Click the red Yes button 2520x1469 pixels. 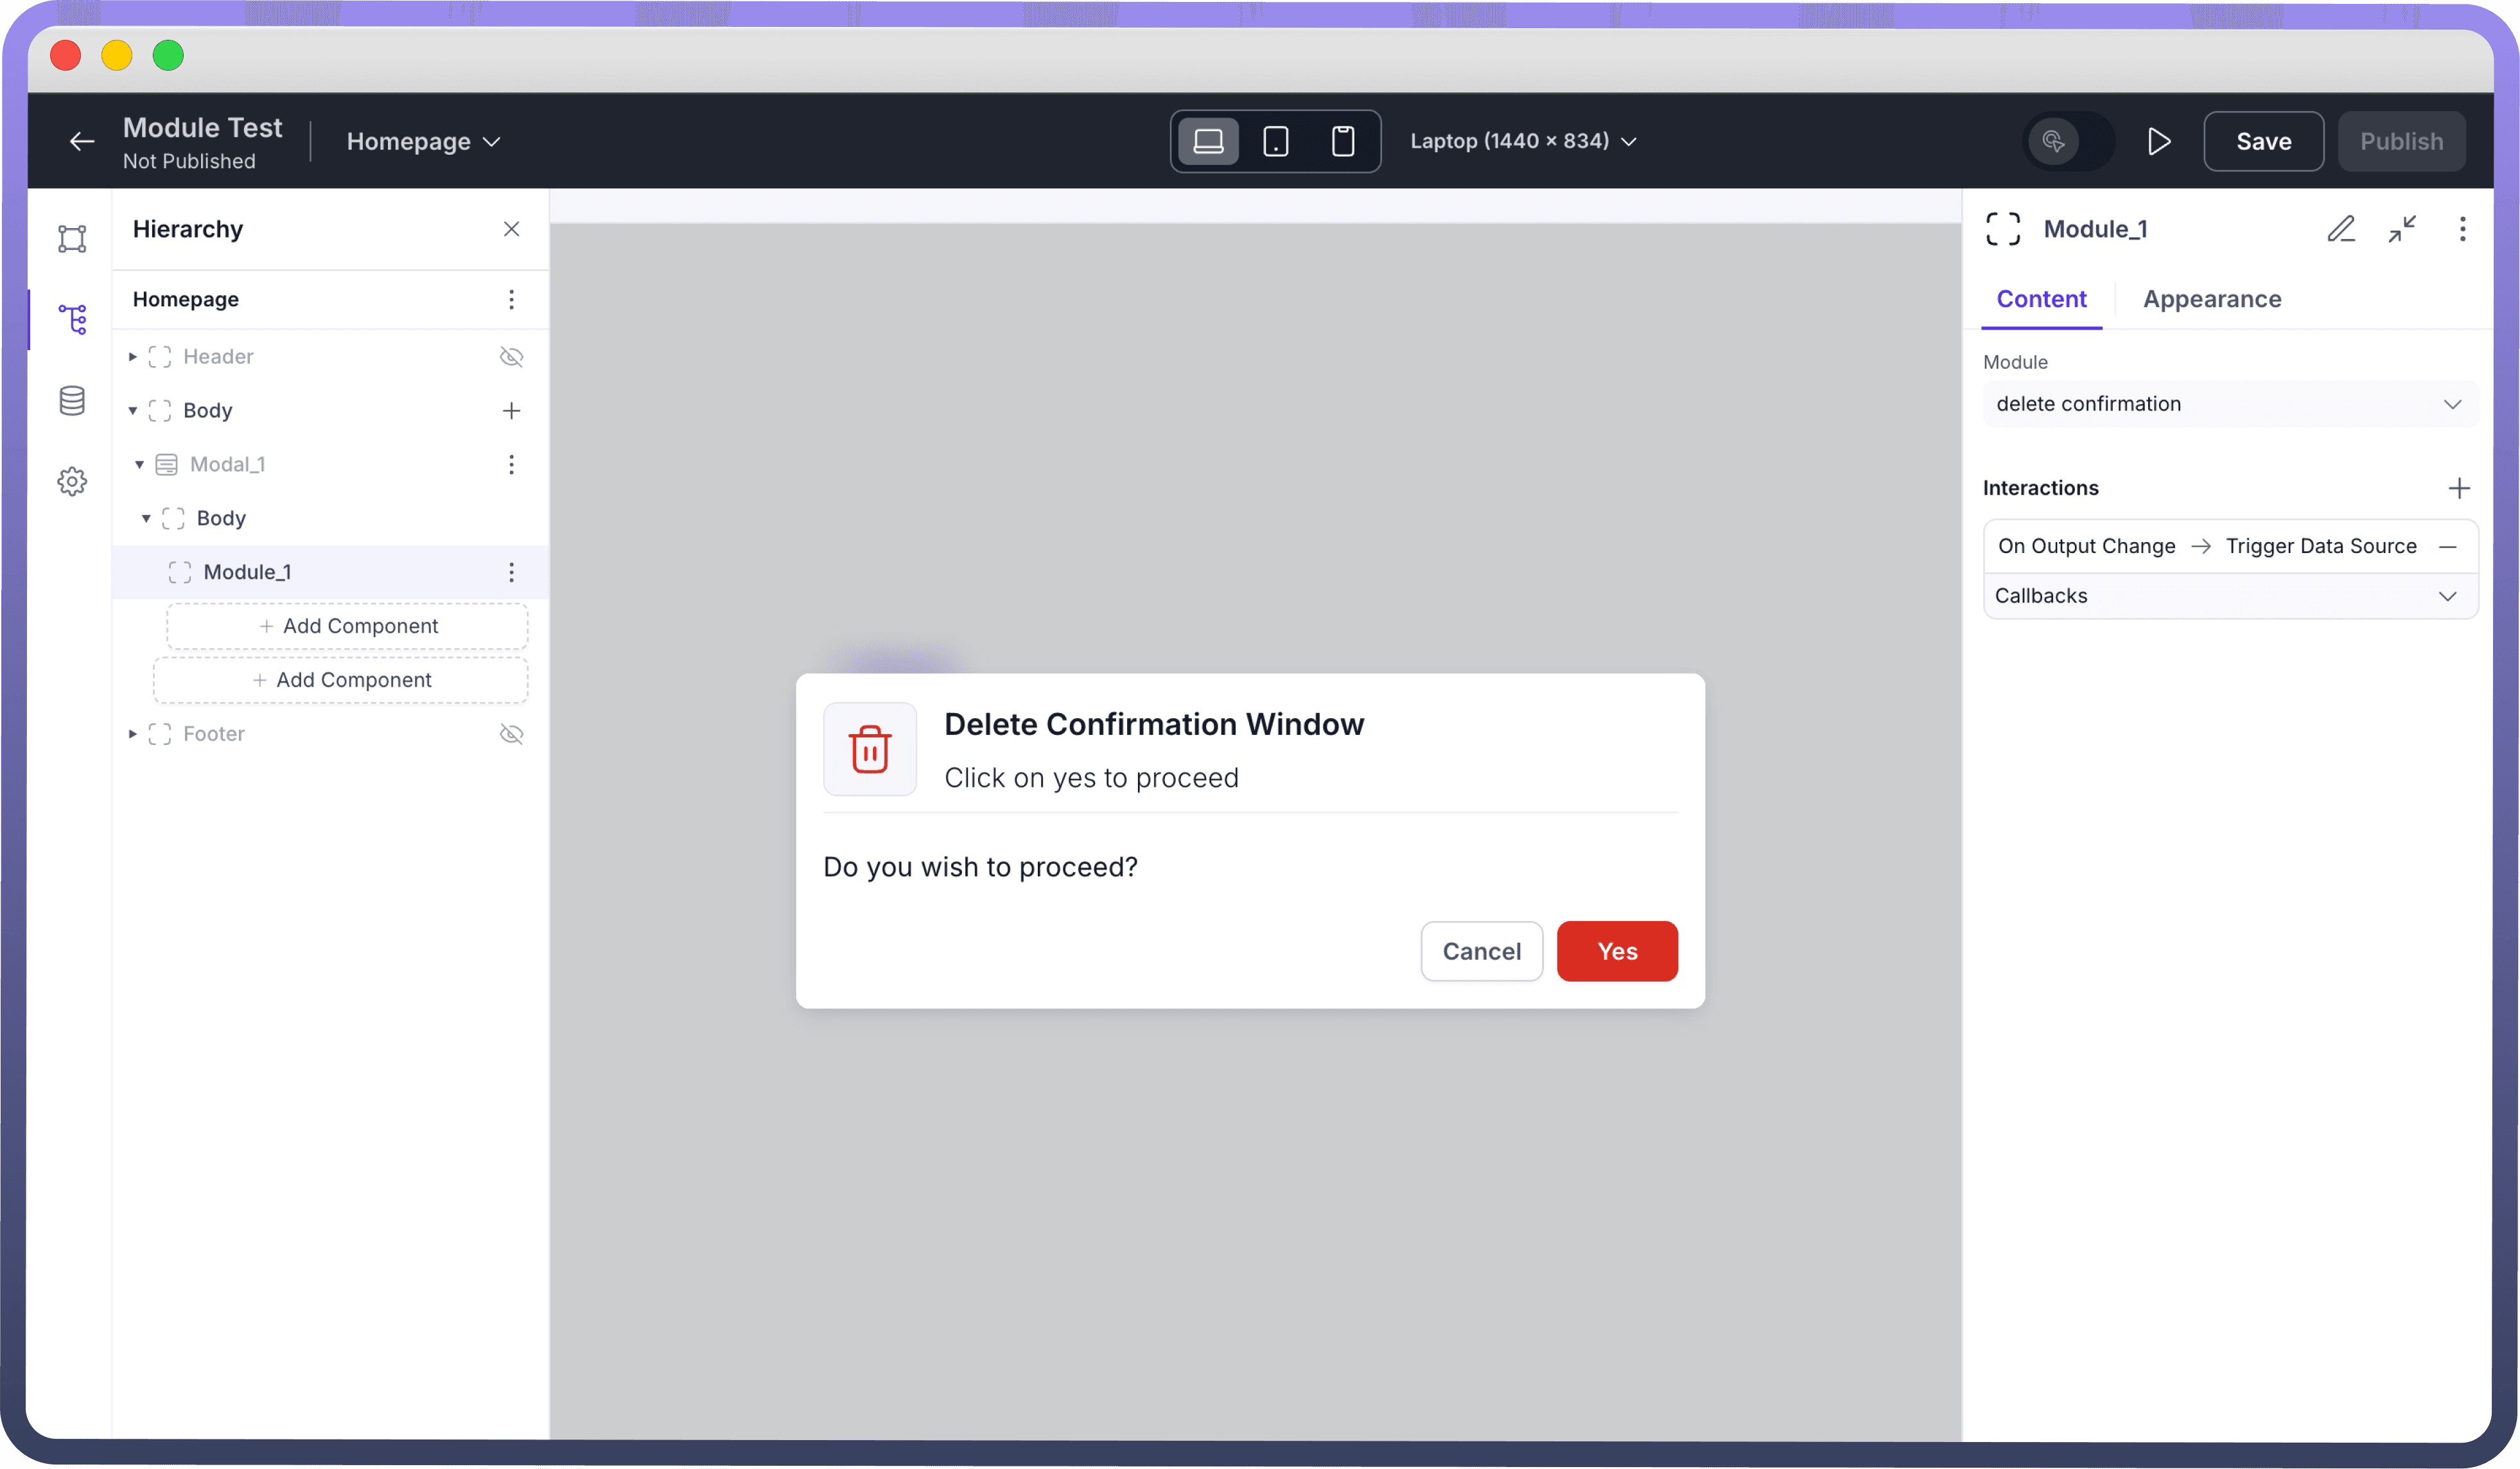point(1616,951)
